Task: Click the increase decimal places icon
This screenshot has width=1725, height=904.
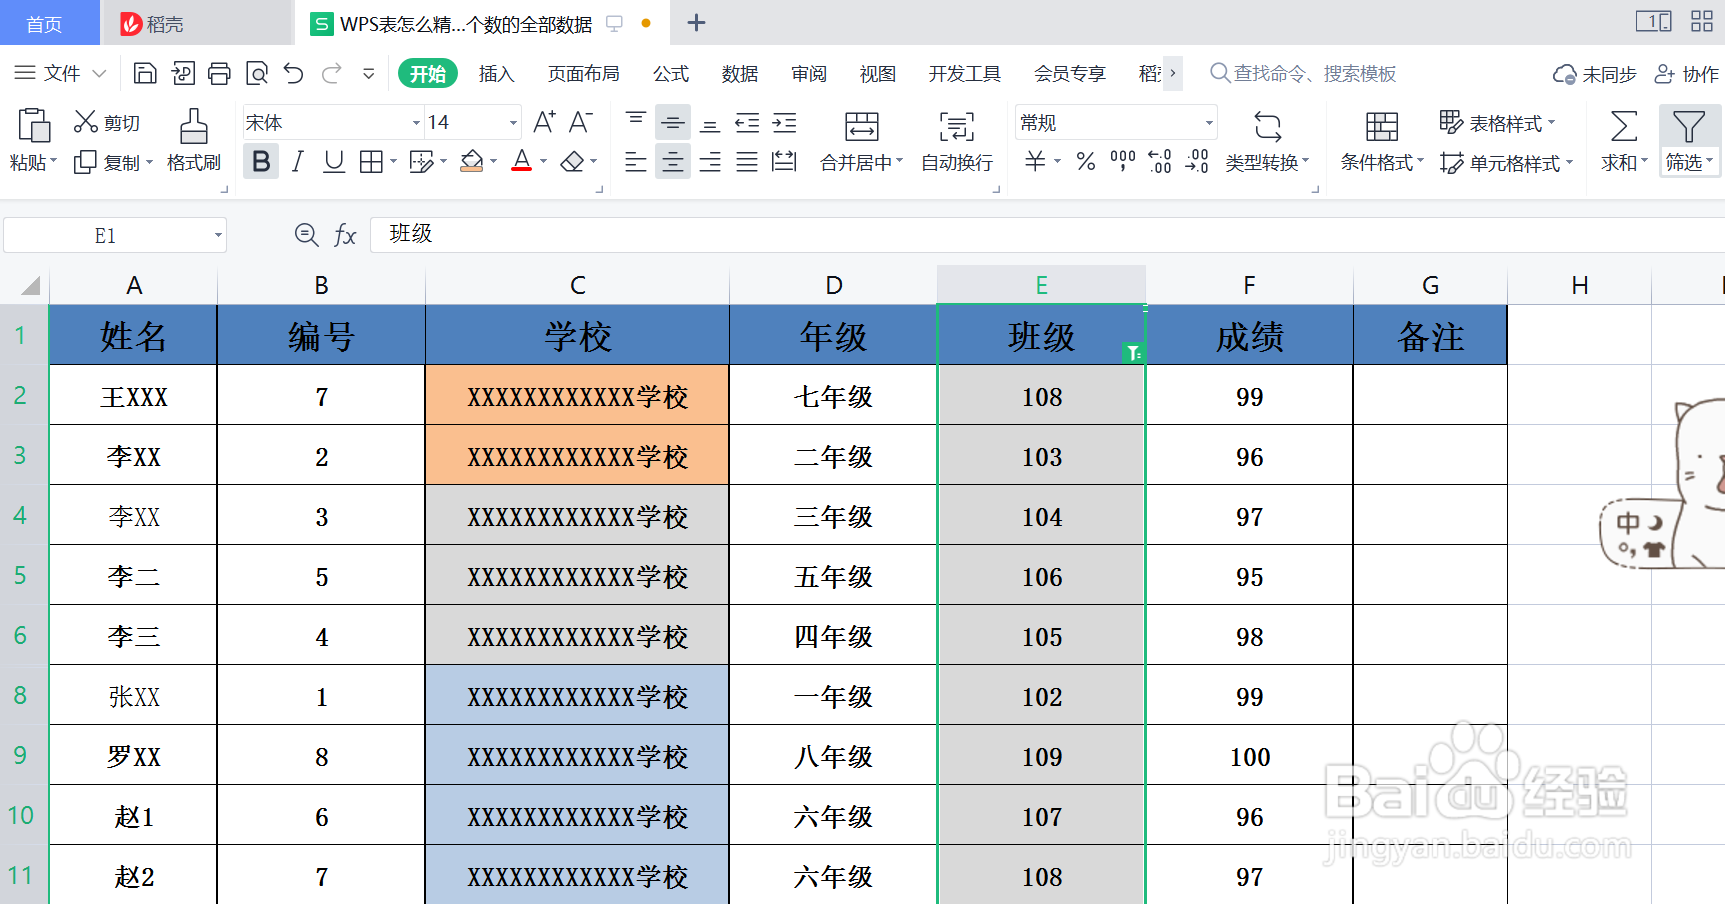Action: [1160, 161]
